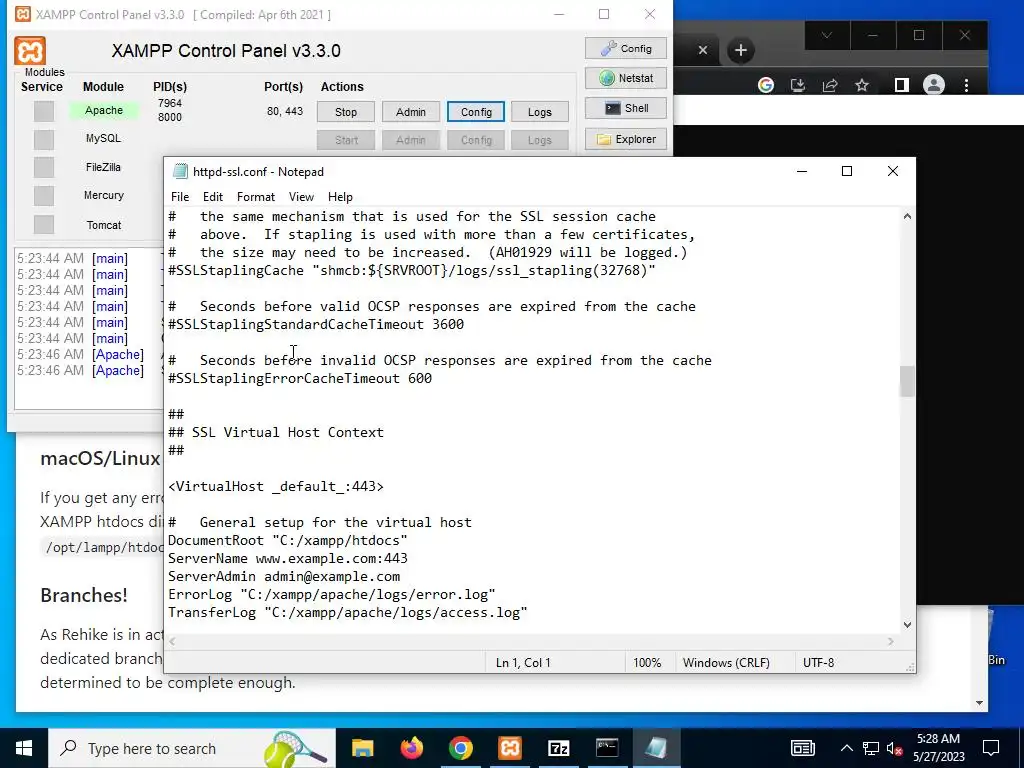1024x768 pixels.
Task: Click the ServerName www.example.com:443 line
Action: click(288, 558)
